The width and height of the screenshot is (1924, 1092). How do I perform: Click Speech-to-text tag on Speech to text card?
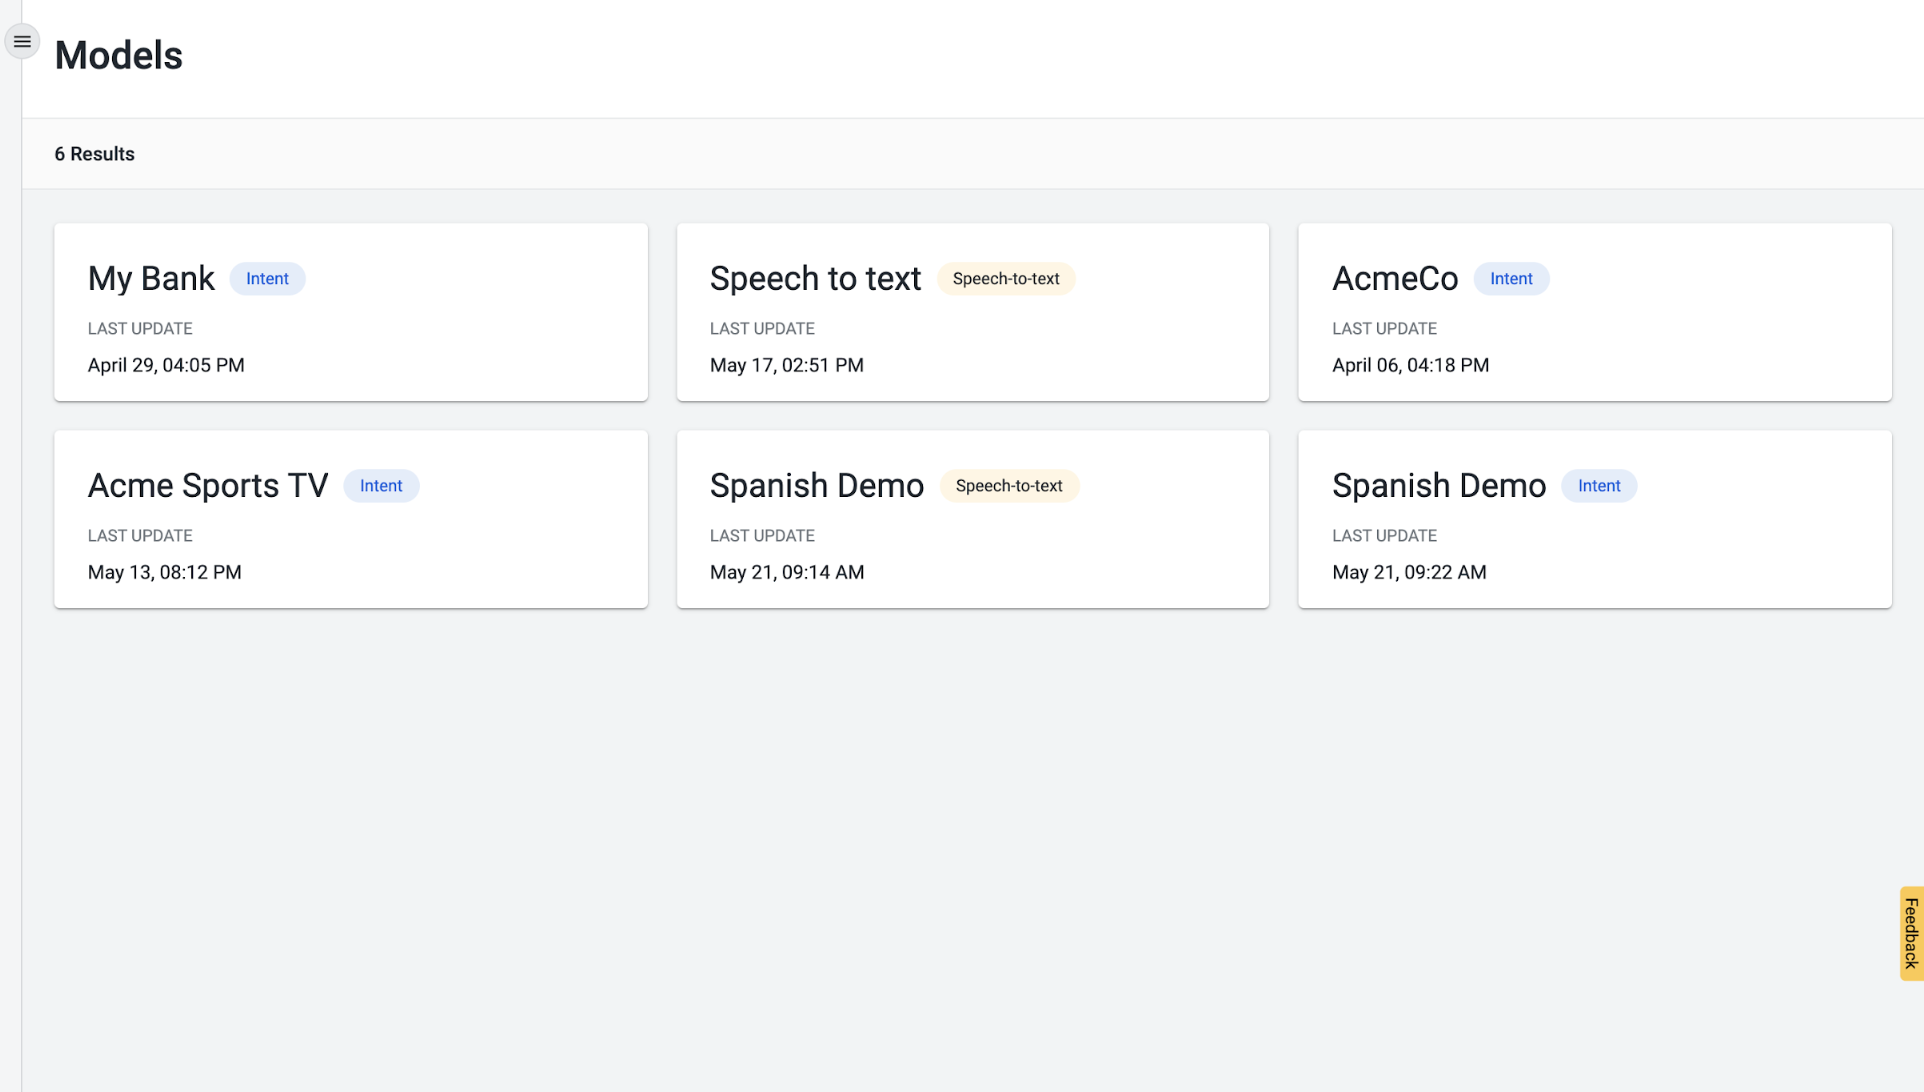[1006, 279]
